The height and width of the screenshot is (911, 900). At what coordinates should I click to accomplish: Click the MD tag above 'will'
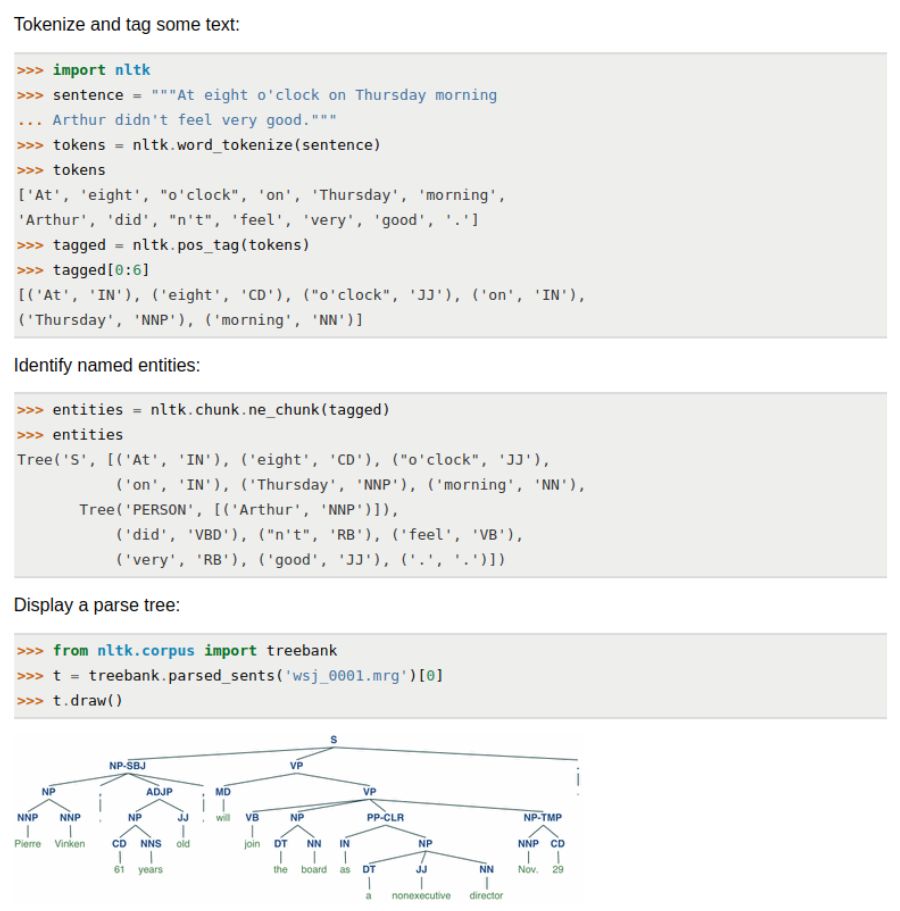tap(223, 792)
